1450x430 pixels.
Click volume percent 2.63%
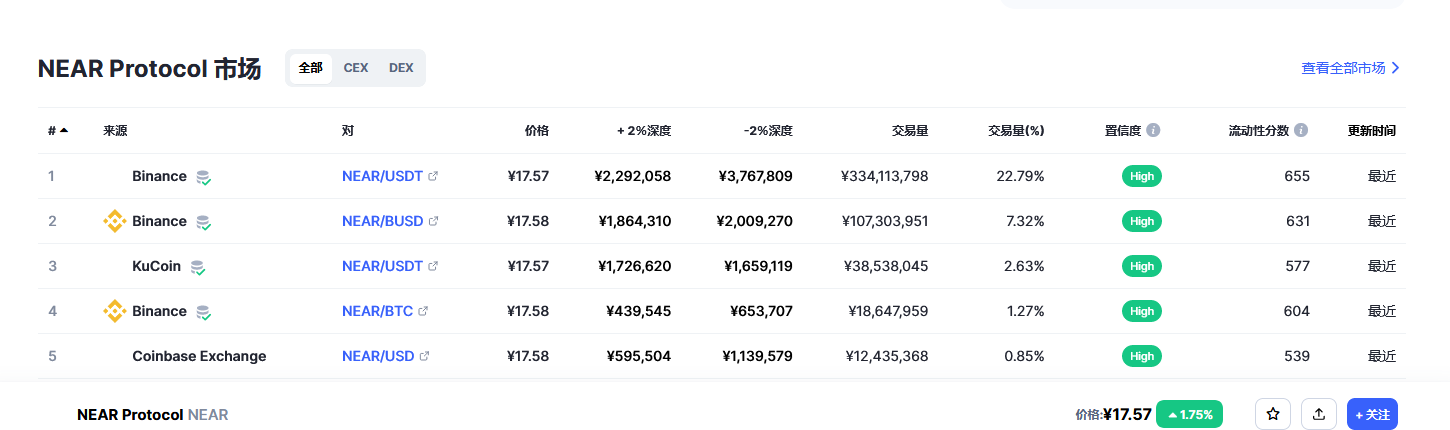pos(1024,266)
